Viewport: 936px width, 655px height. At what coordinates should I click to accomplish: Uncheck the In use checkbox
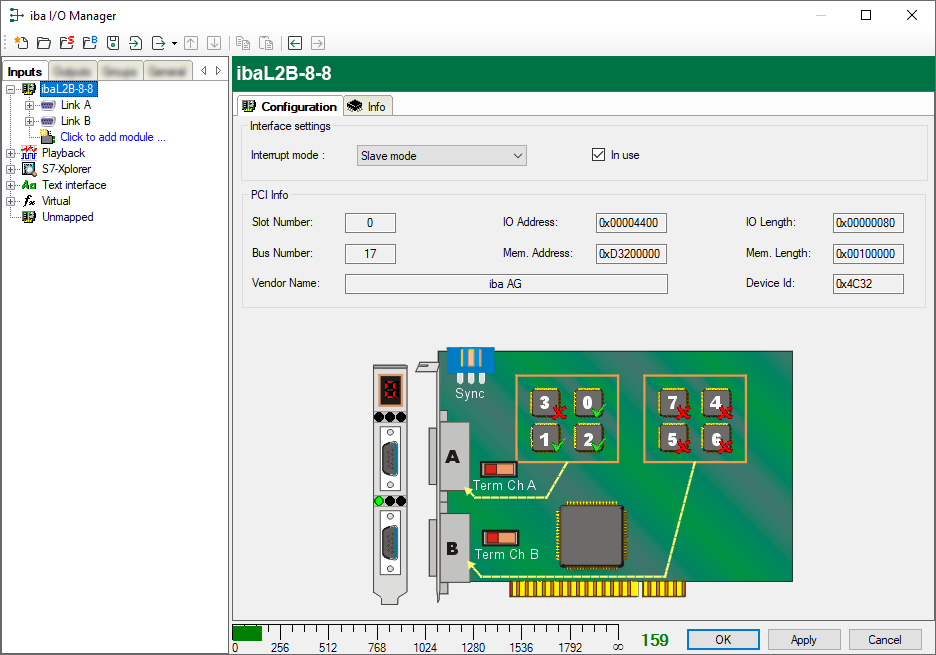click(x=599, y=155)
